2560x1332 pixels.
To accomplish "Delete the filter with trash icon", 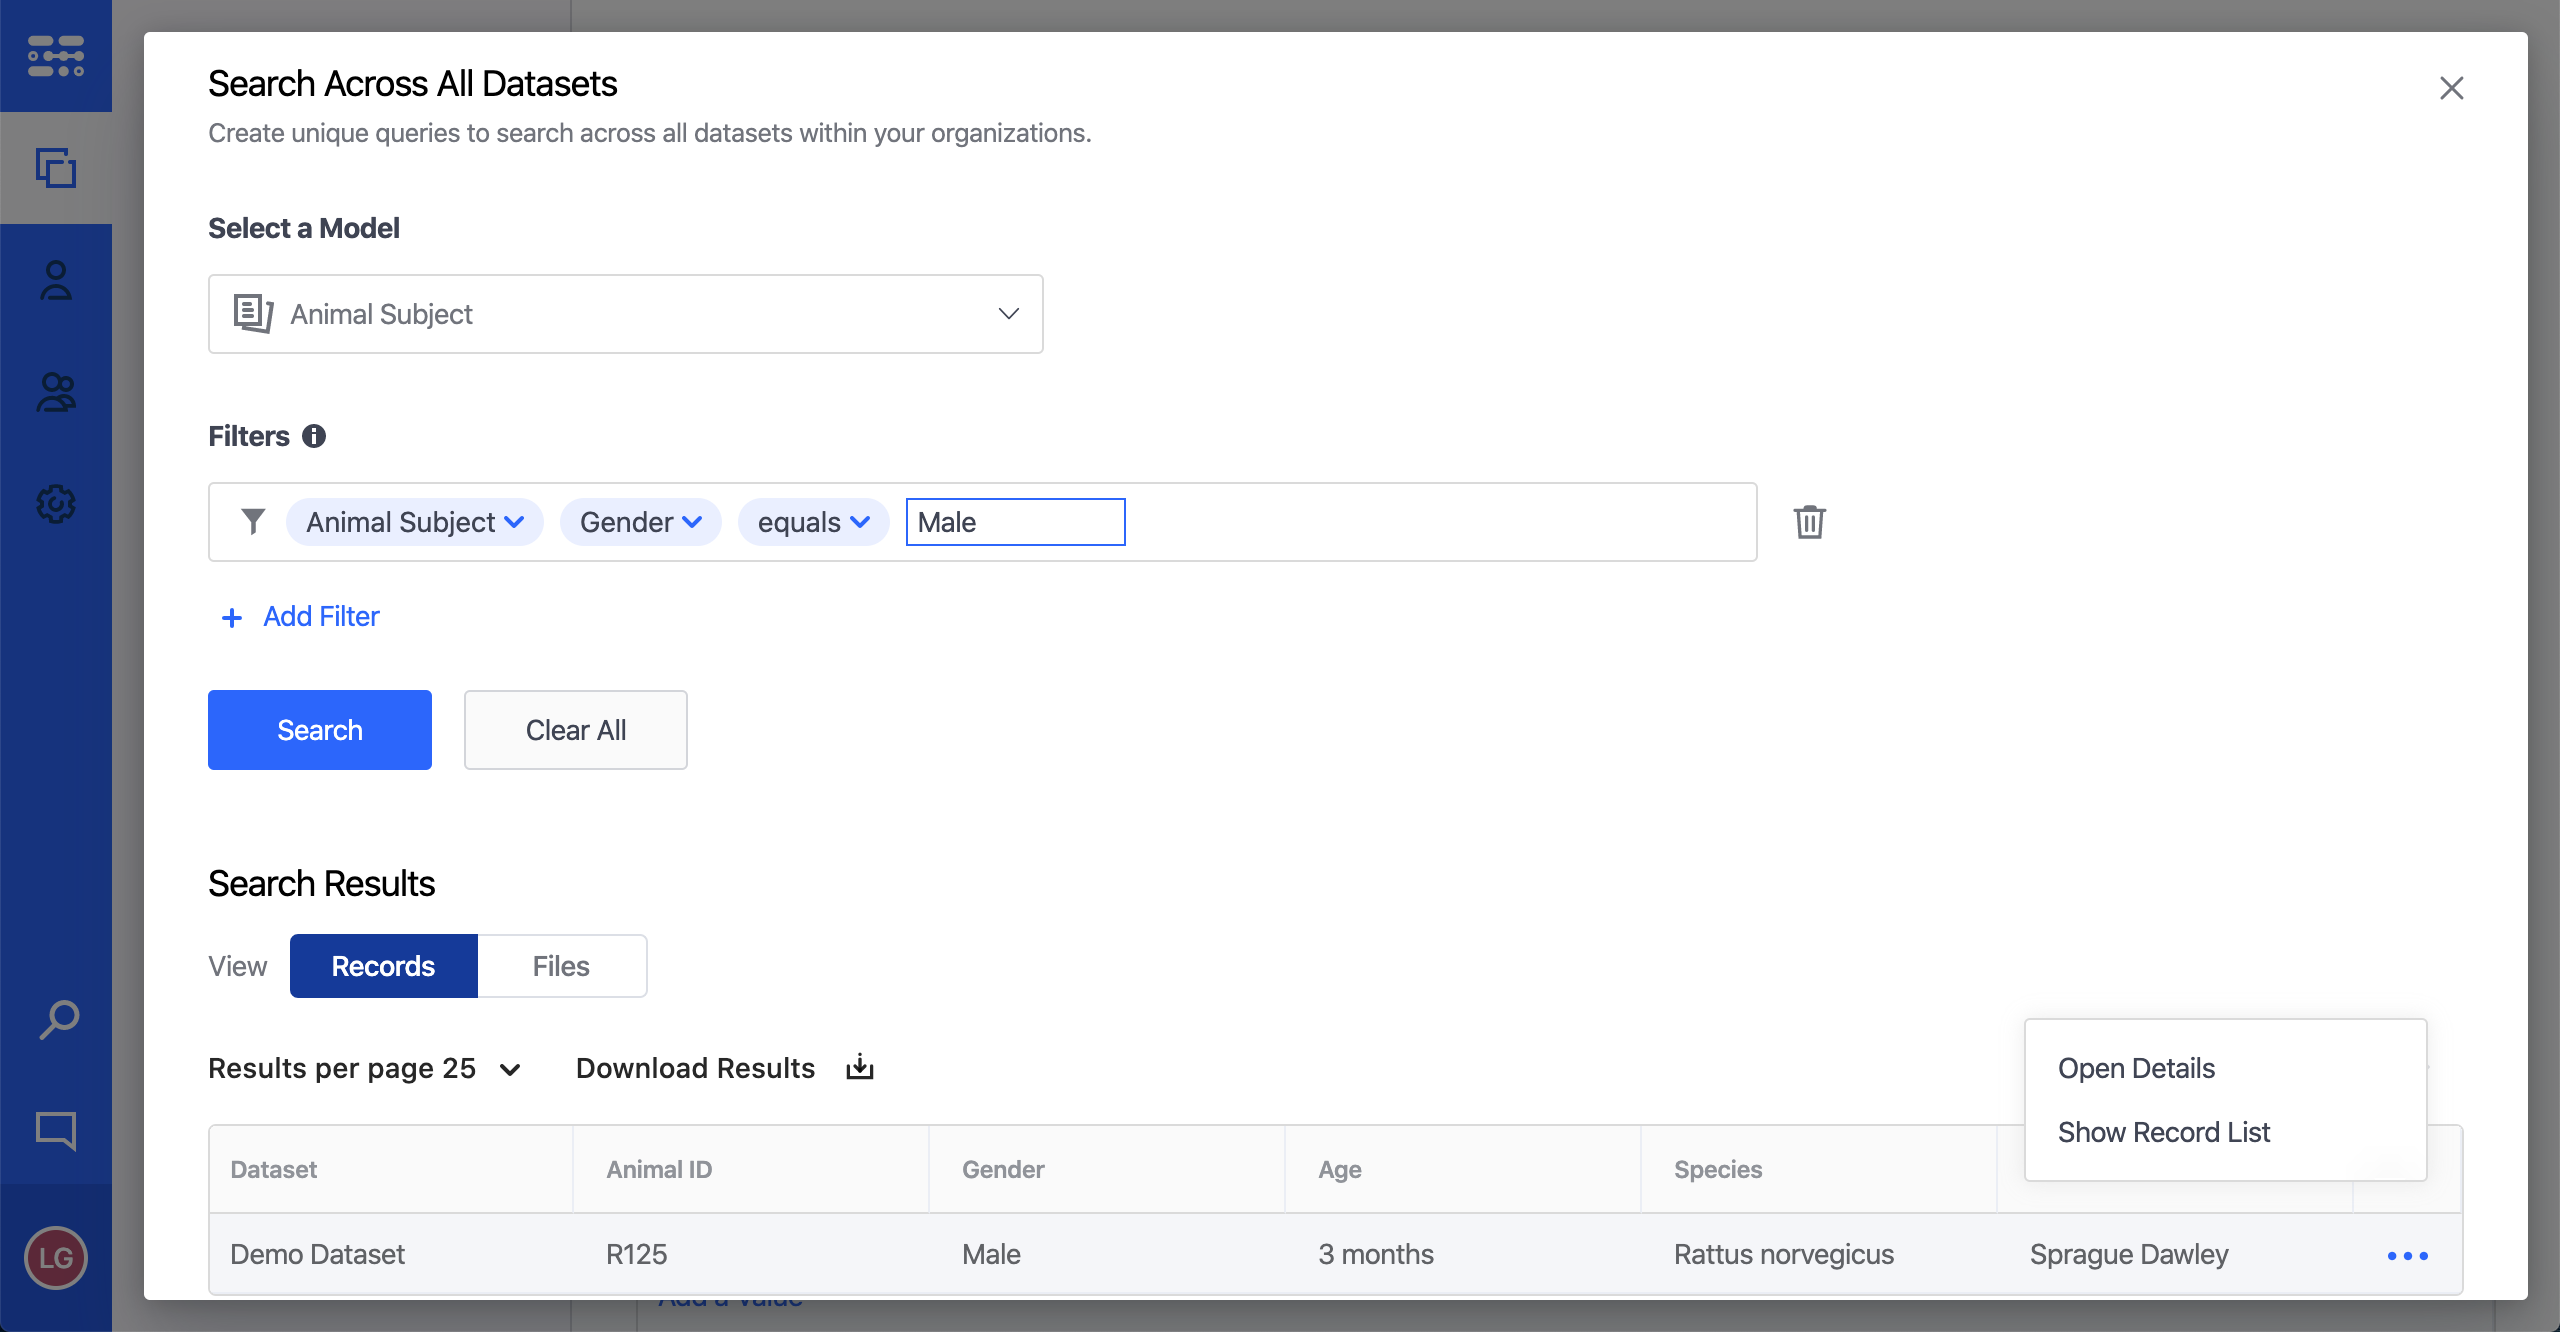I will pyautogui.click(x=1809, y=522).
